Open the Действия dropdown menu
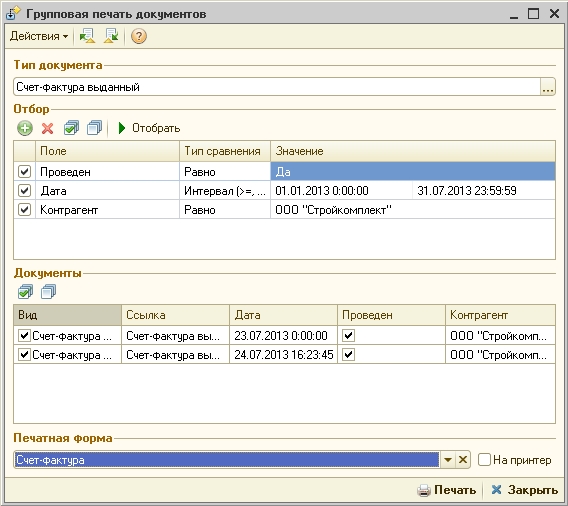568x506 pixels. [39, 36]
